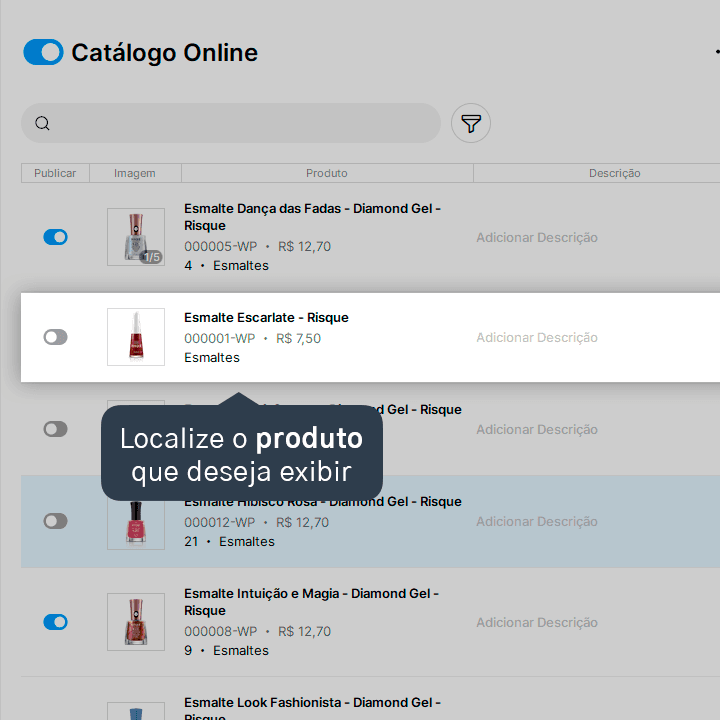The height and width of the screenshot is (720, 720).
Task: Select product name Esmalte Look Fashionista
Action: (312, 710)
